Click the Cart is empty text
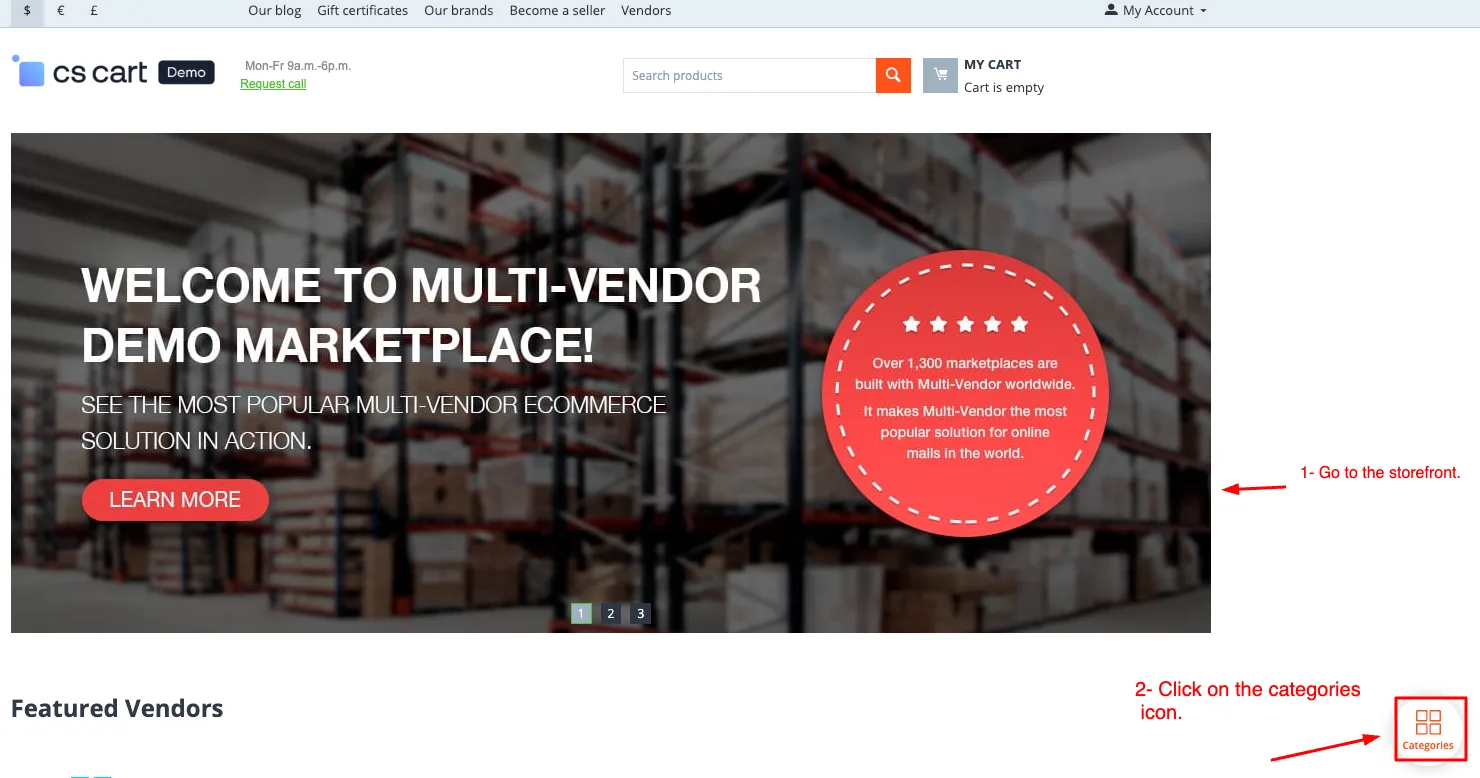 [x=1004, y=88]
